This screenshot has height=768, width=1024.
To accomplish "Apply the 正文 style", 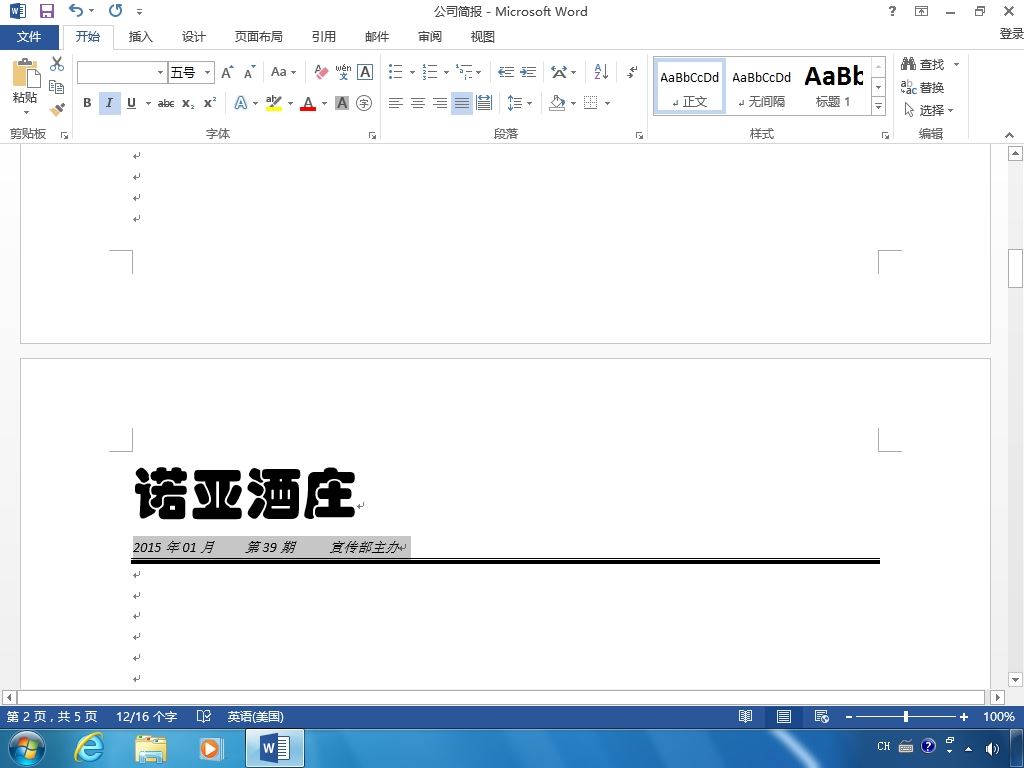I will pyautogui.click(x=690, y=87).
